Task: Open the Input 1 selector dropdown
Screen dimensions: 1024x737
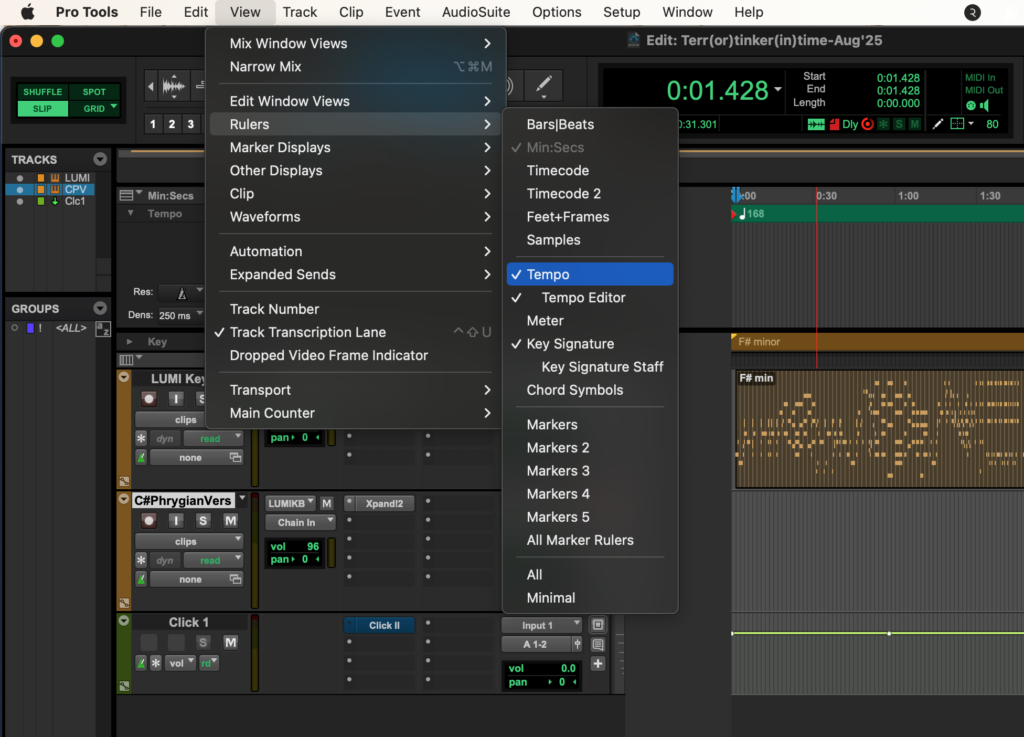Action: click(541, 625)
